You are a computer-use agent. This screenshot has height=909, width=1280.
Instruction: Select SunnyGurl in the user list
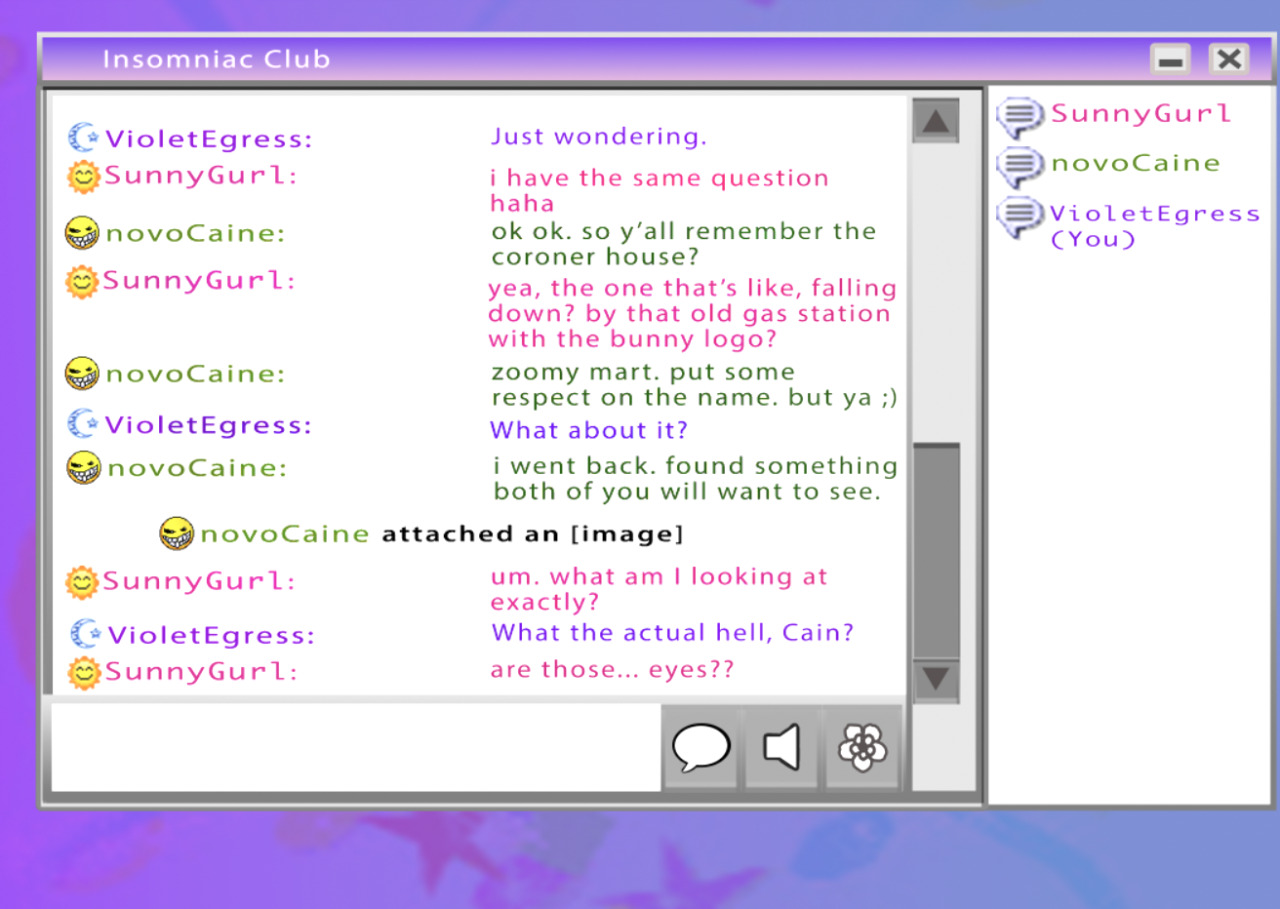point(1140,114)
